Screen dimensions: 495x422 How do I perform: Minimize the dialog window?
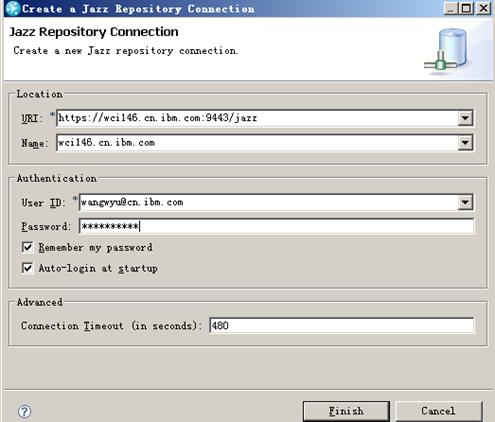(451, 8)
